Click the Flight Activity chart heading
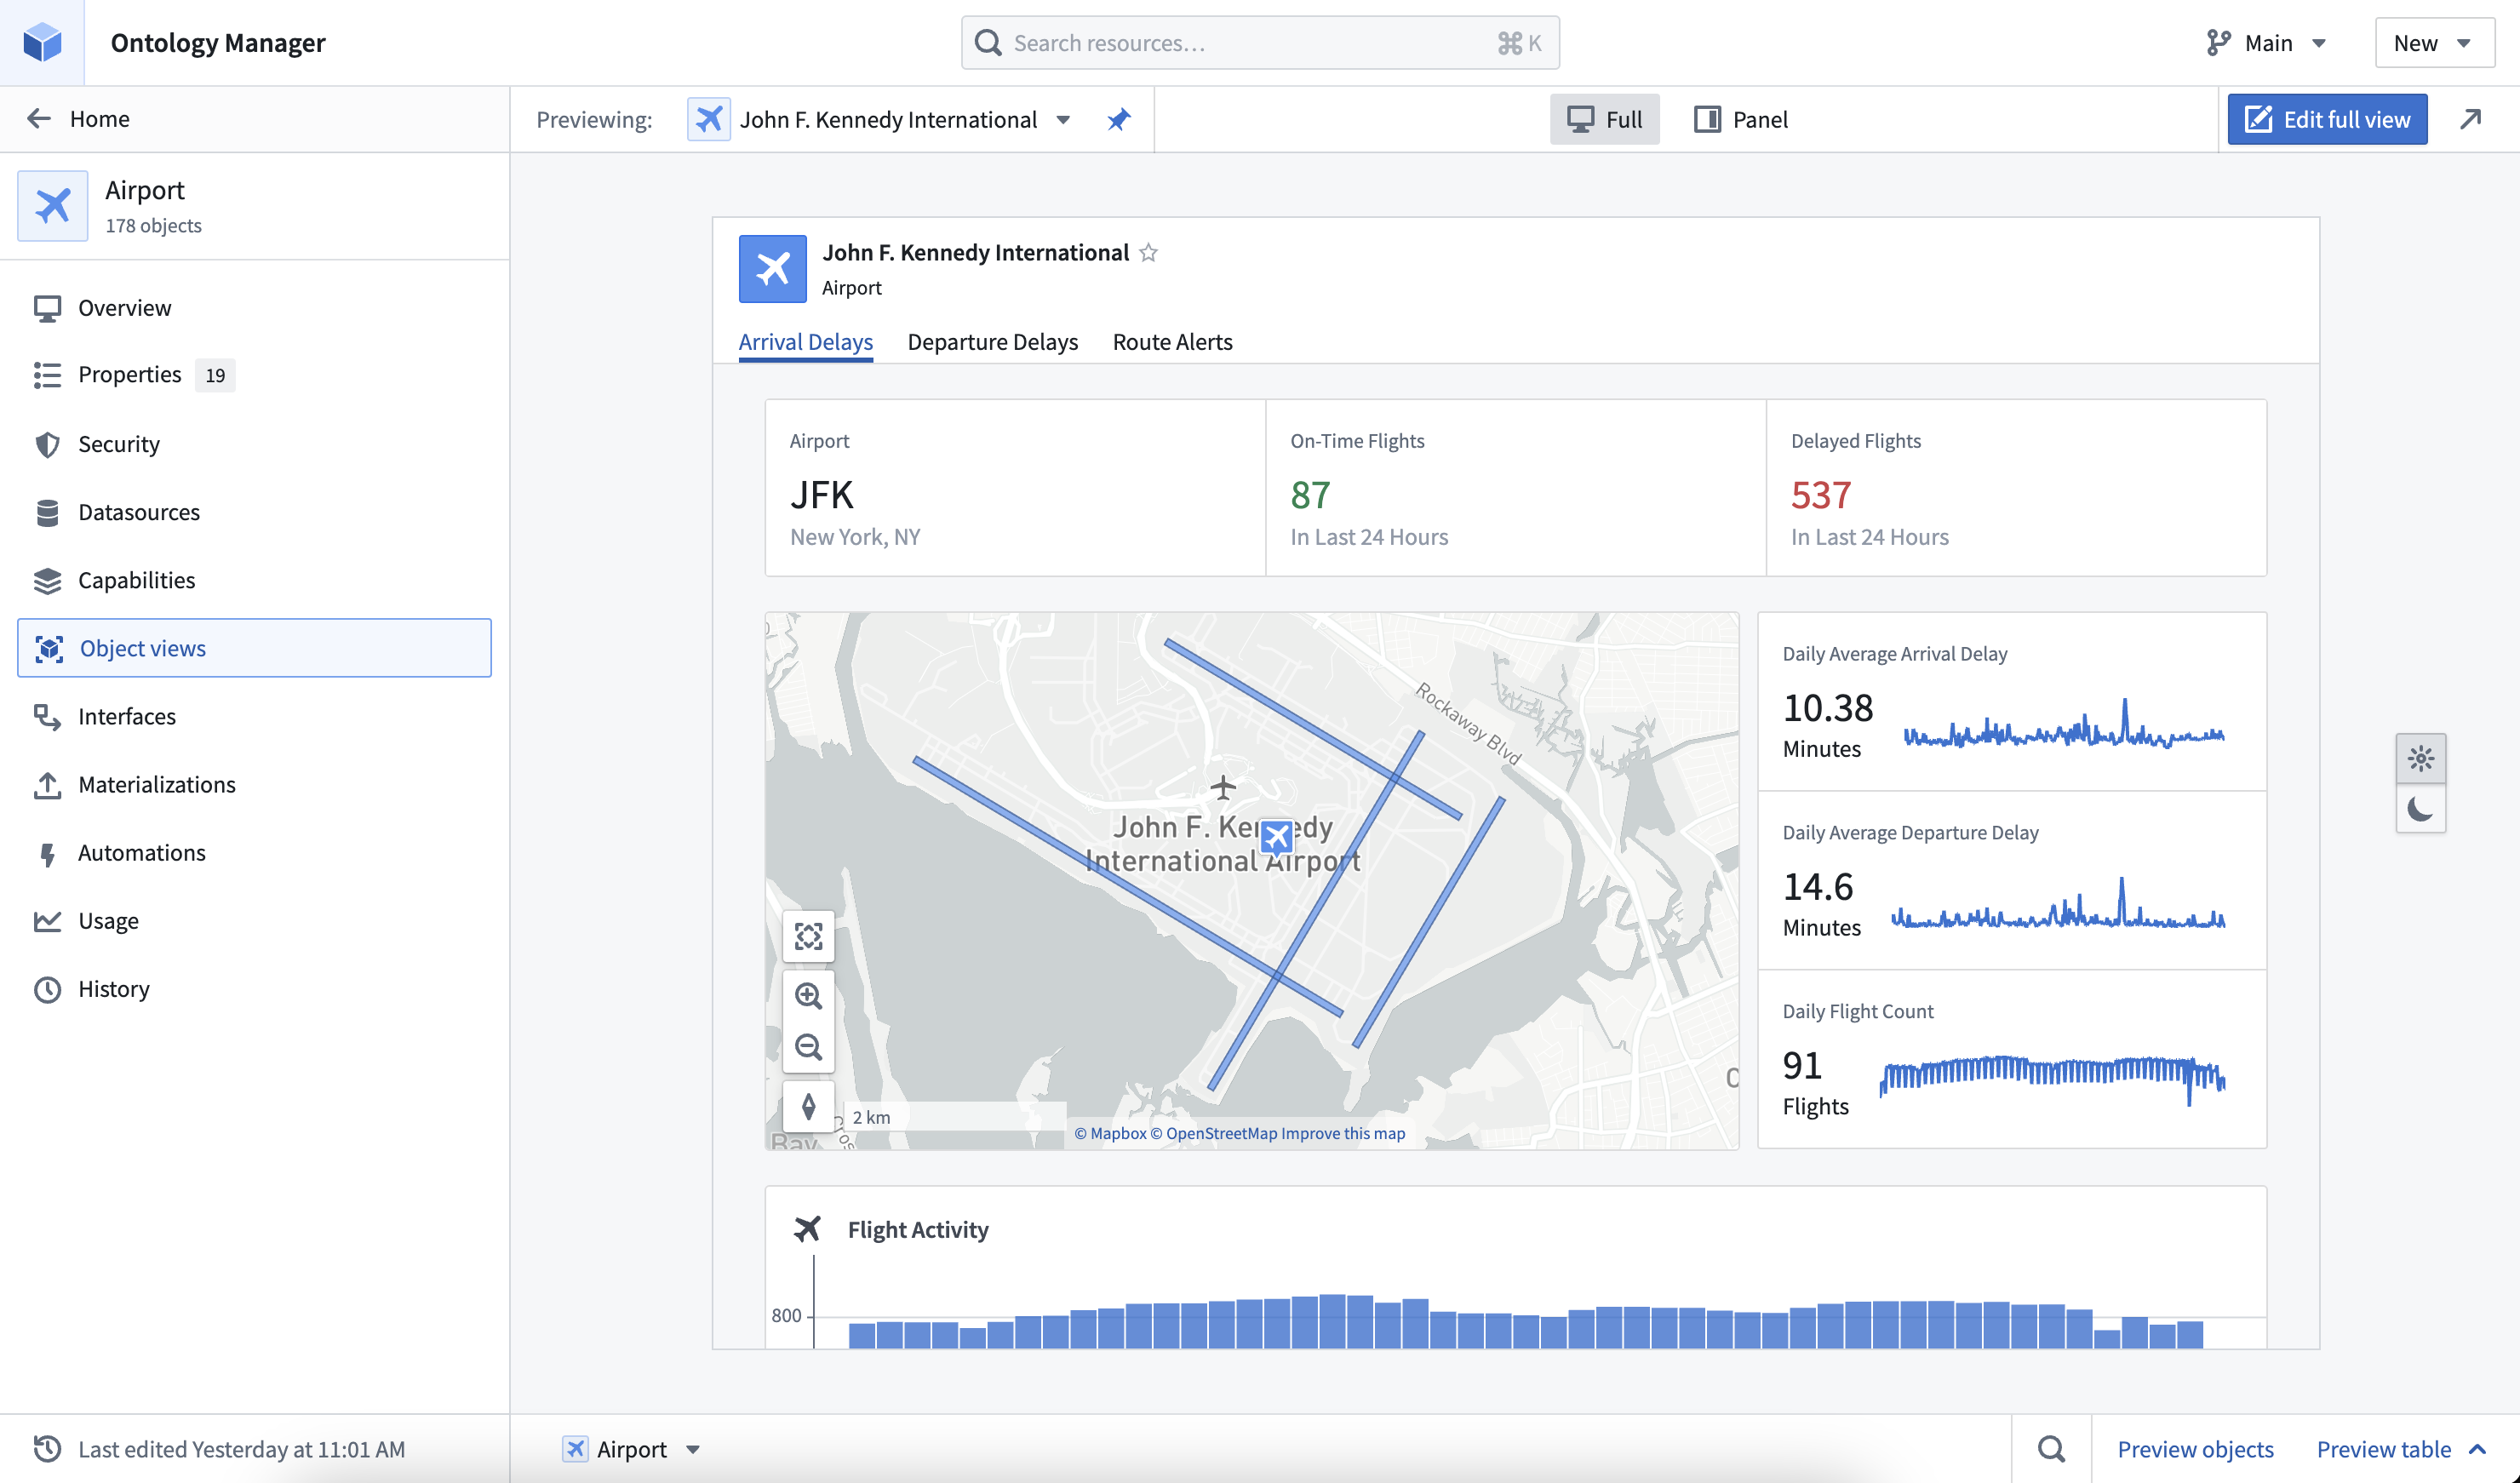This screenshot has width=2520, height=1483. 917,1229
